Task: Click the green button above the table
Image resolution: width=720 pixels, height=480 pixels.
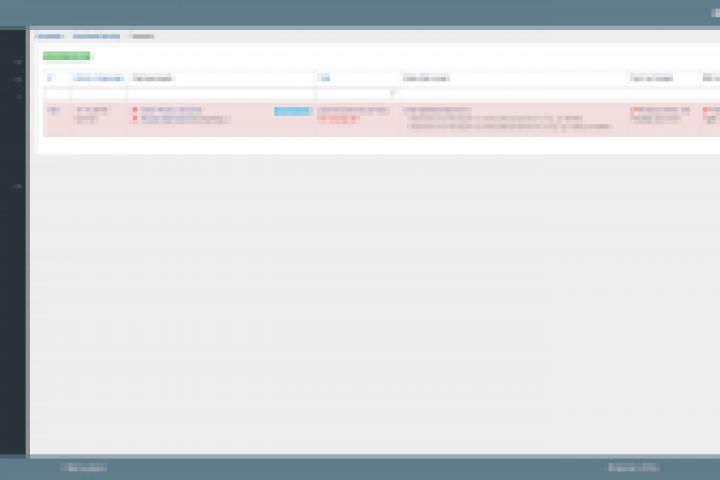Action: (67, 56)
